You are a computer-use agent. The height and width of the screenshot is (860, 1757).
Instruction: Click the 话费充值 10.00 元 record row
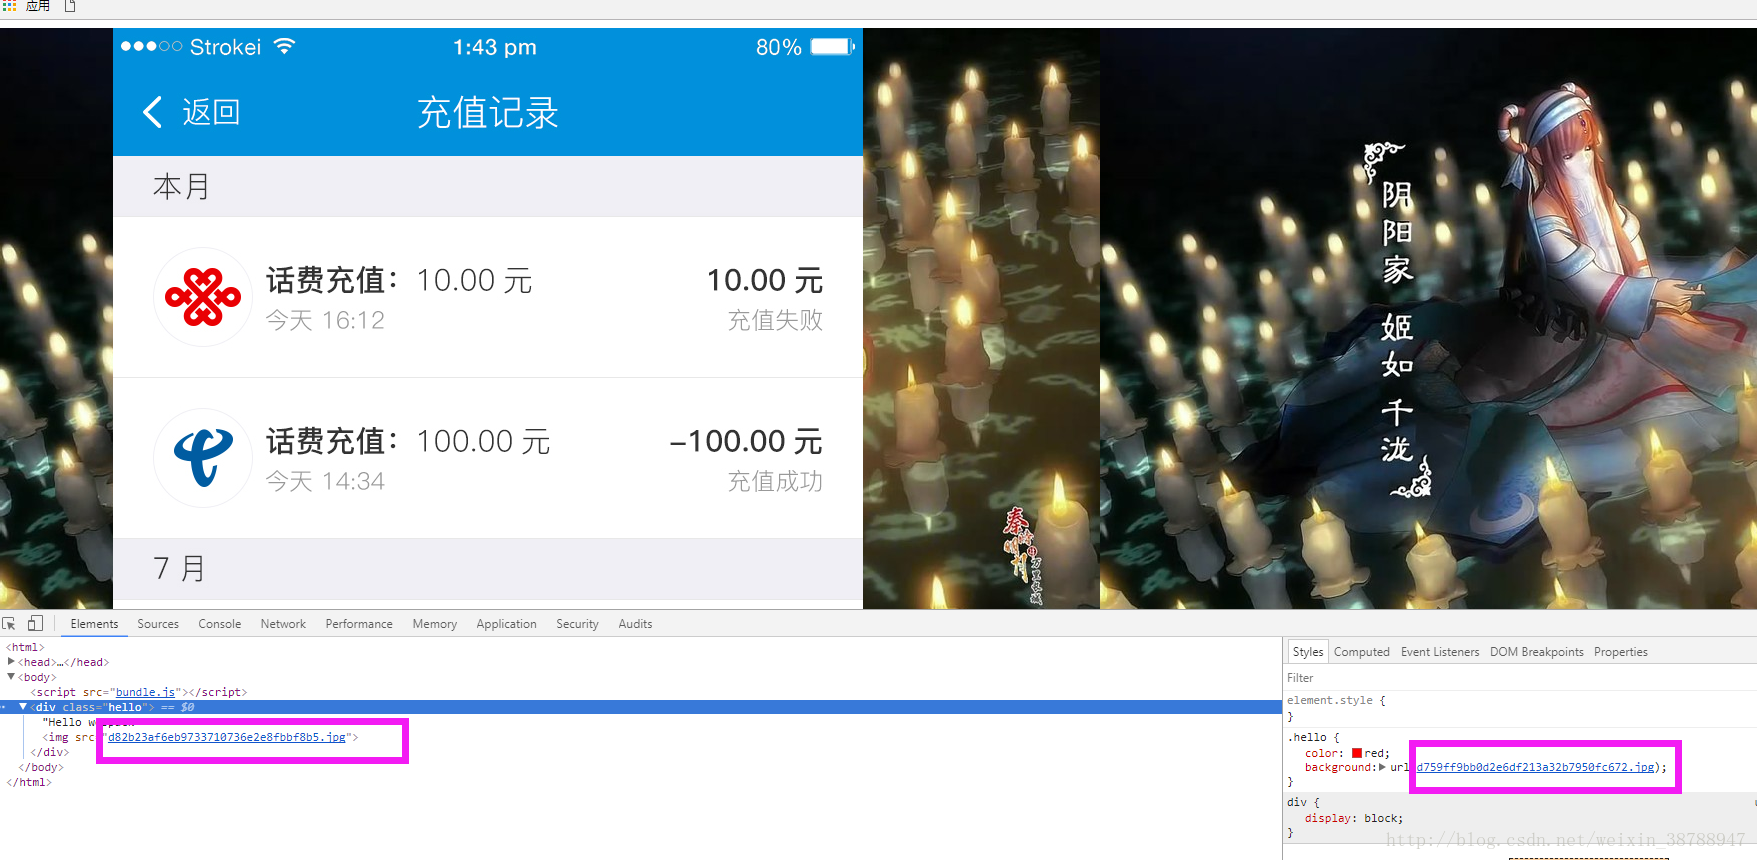[488, 297]
